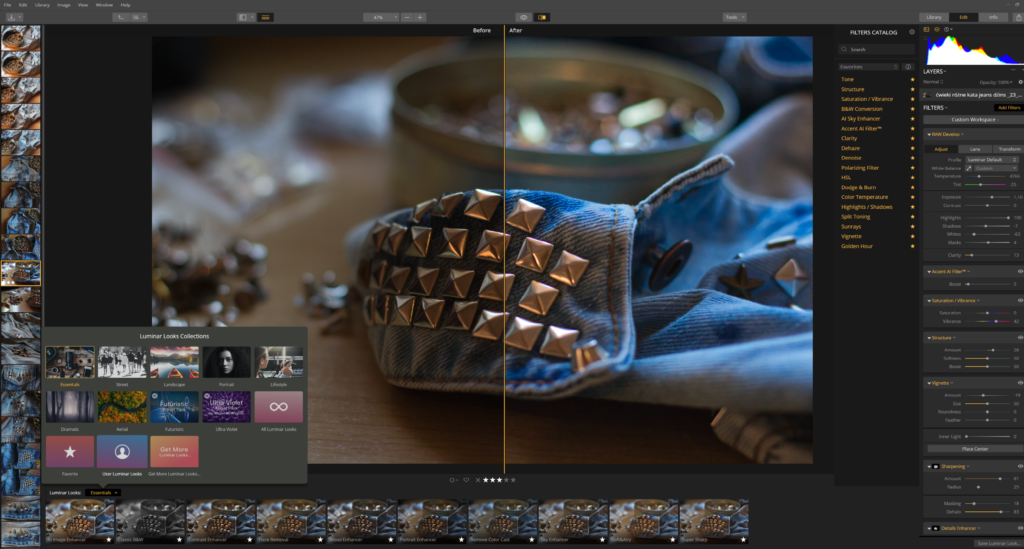Image resolution: width=1024 pixels, height=549 pixels.
Task: Toggle Vignette filter visibility eye
Action: pos(1020,383)
